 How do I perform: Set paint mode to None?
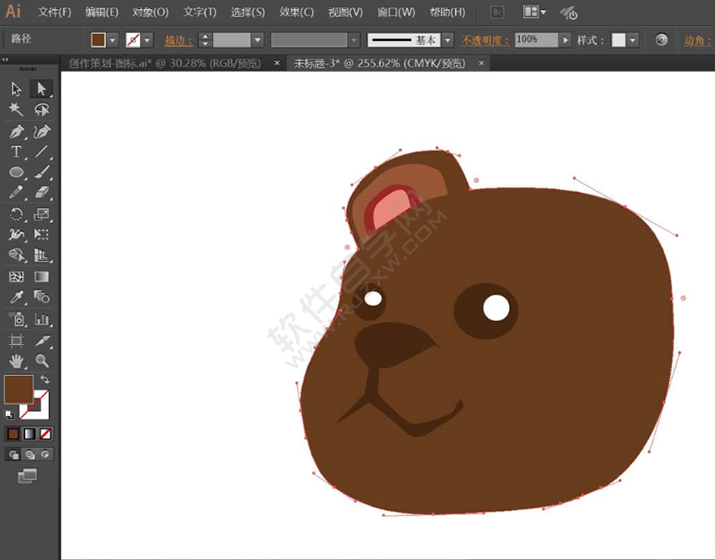tap(45, 434)
